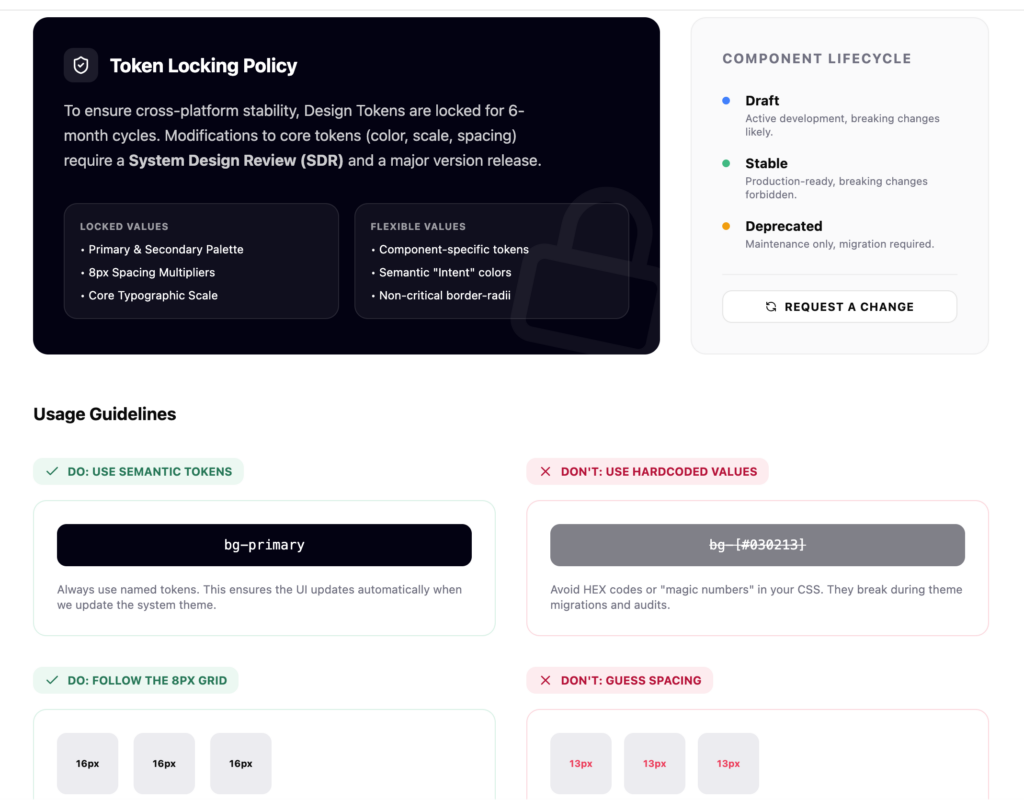1024x800 pixels.
Task: Click the Usage Guidelines heading
Action: [105, 414]
